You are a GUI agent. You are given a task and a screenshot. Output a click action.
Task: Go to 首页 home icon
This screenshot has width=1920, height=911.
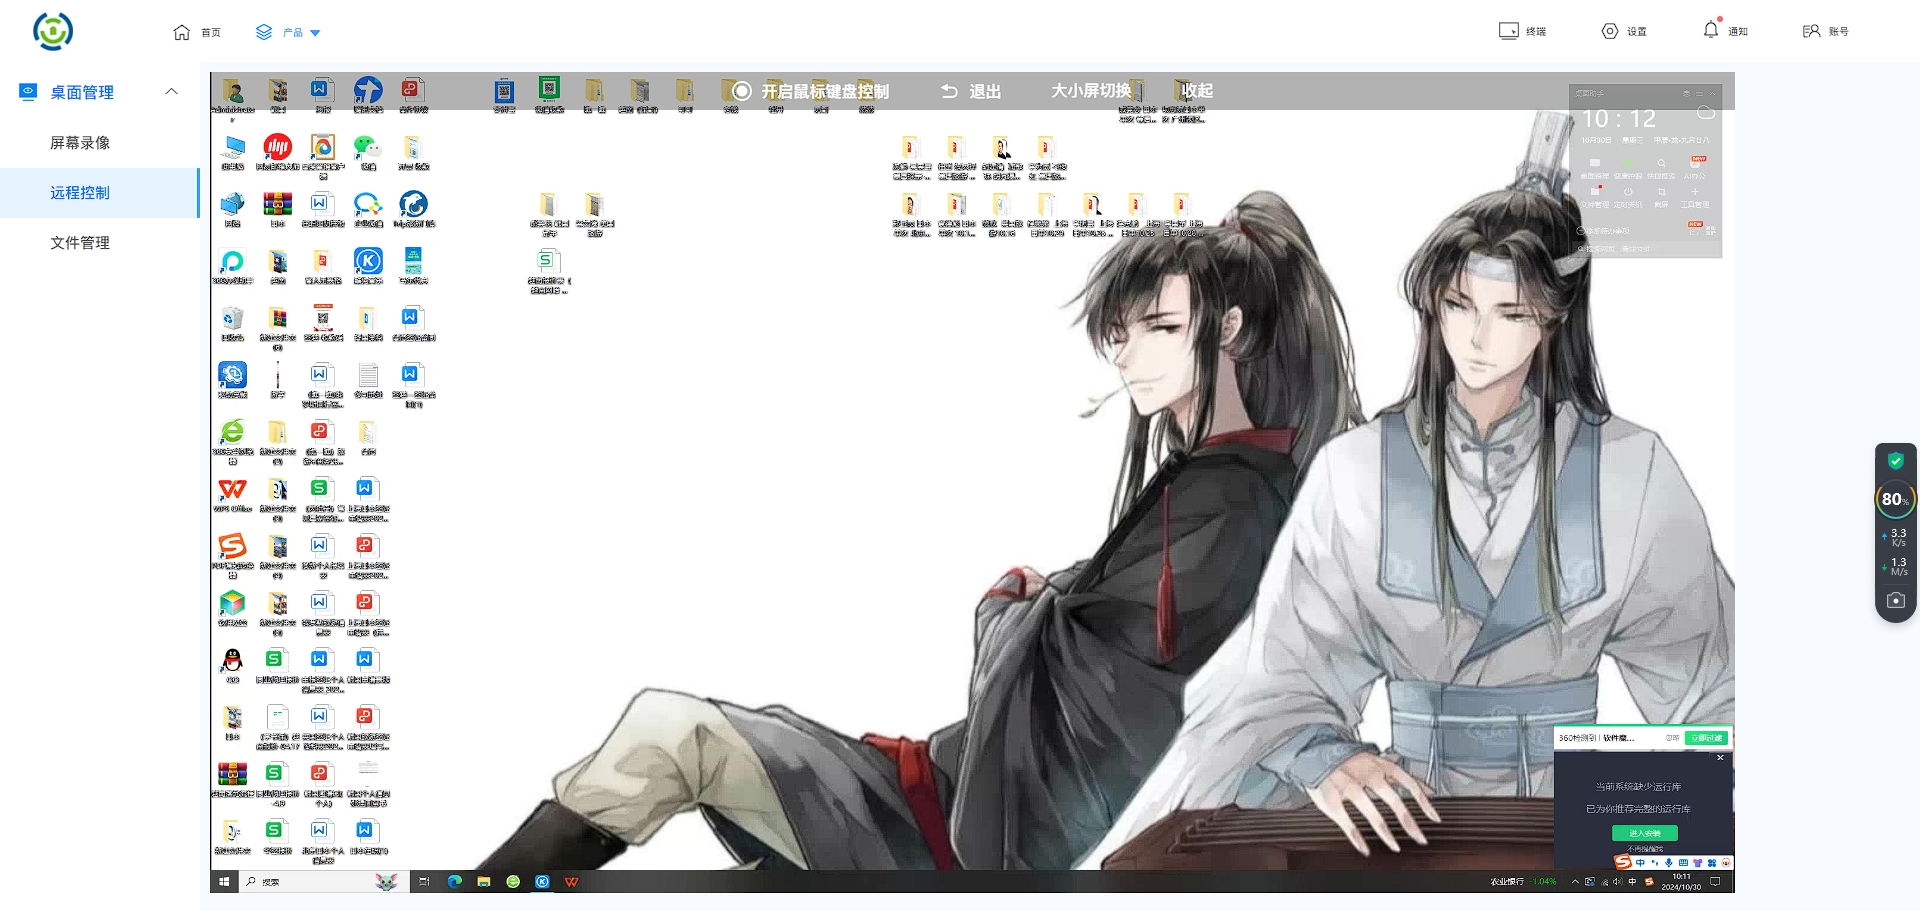tap(182, 32)
